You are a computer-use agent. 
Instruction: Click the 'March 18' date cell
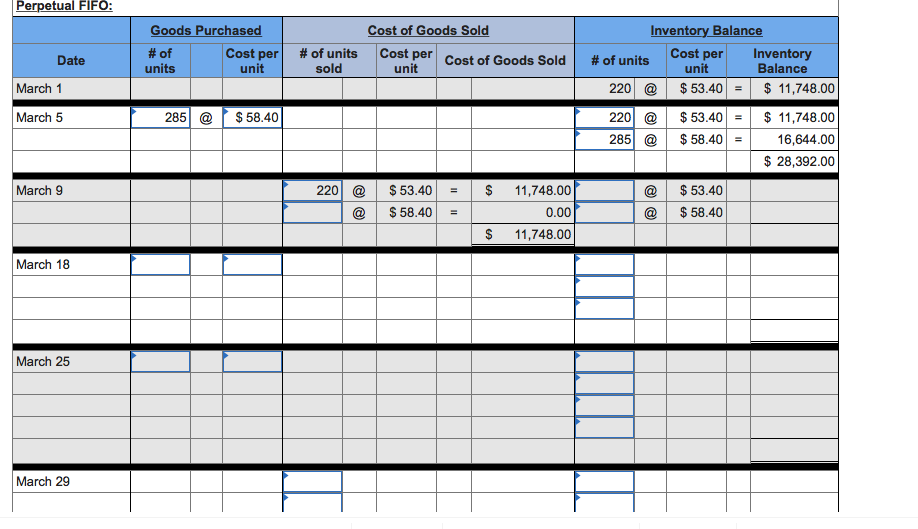tap(71, 264)
